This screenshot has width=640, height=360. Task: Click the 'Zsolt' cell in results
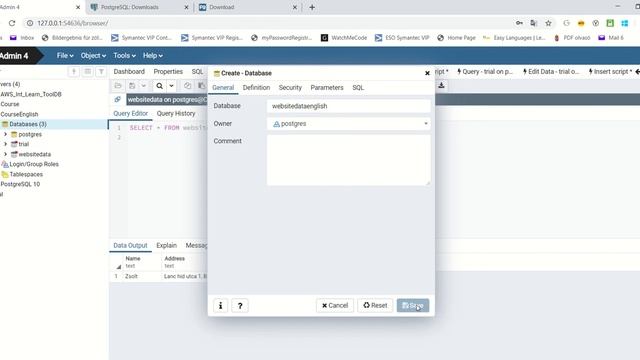click(x=131, y=276)
